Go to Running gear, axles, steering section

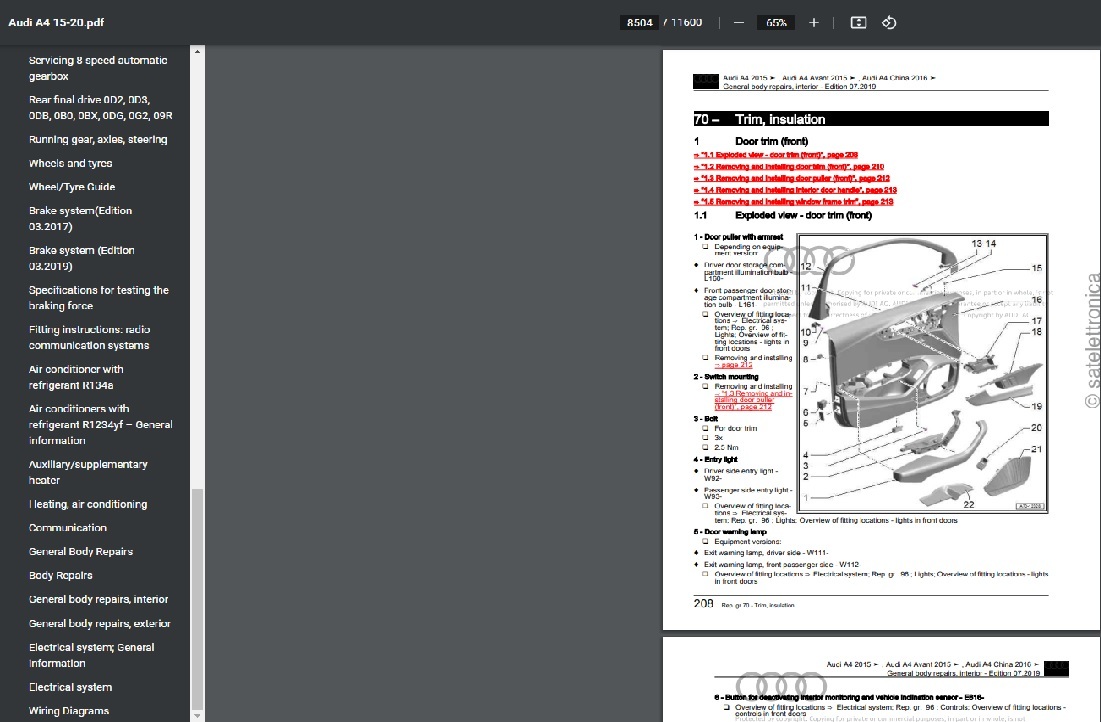(x=98, y=139)
